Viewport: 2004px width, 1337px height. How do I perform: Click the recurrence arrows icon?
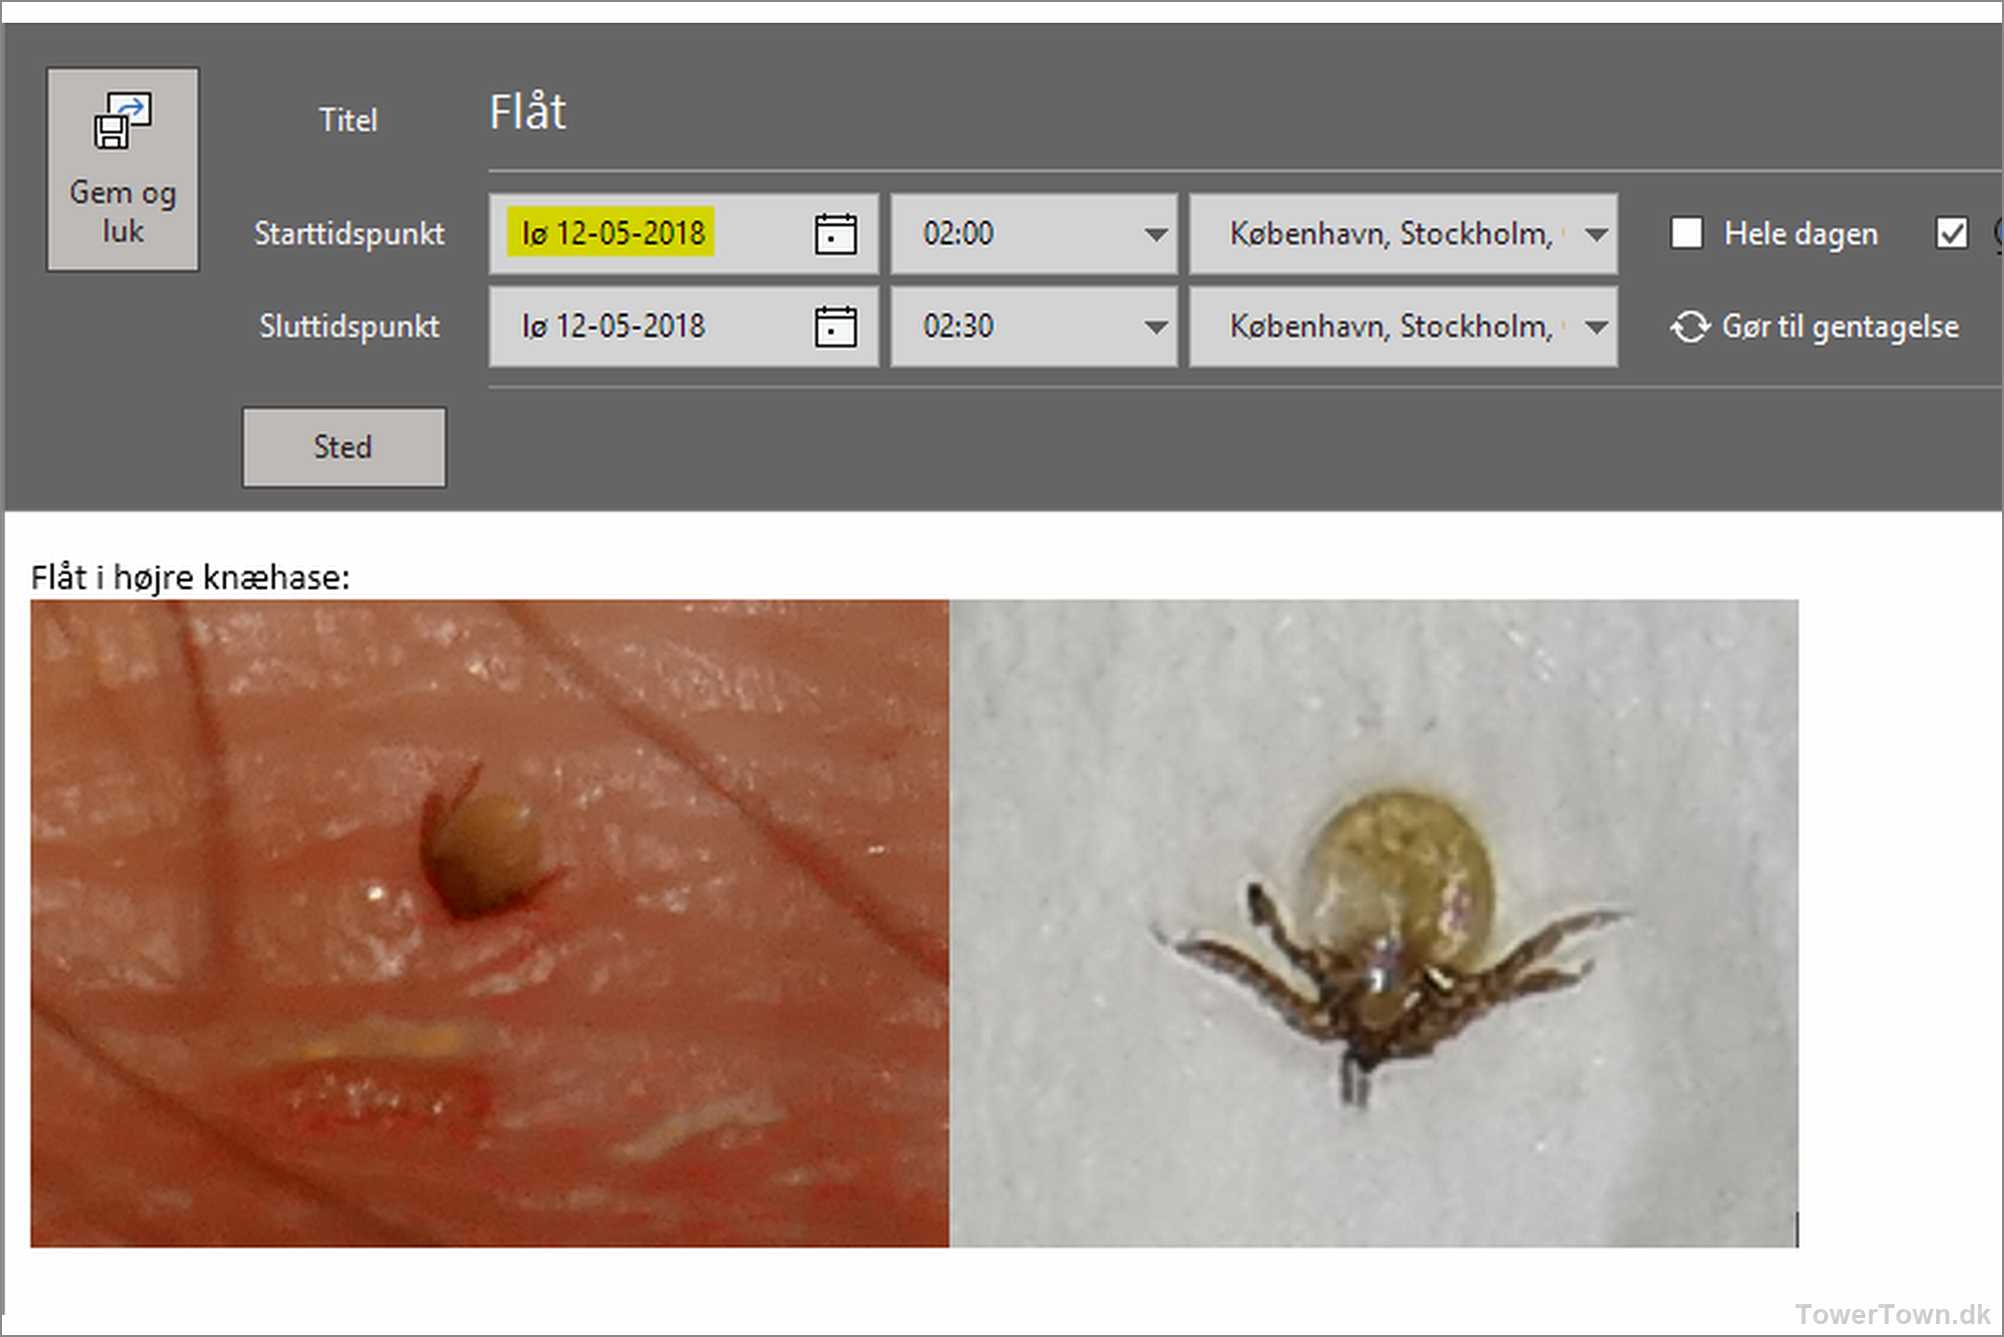click(x=1689, y=327)
